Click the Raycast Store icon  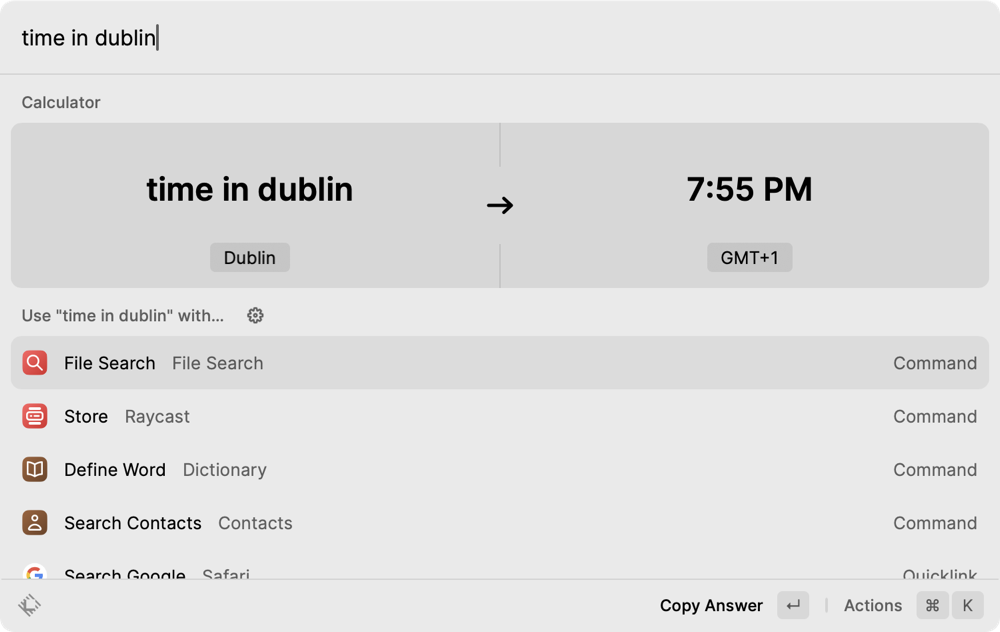(35, 416)
